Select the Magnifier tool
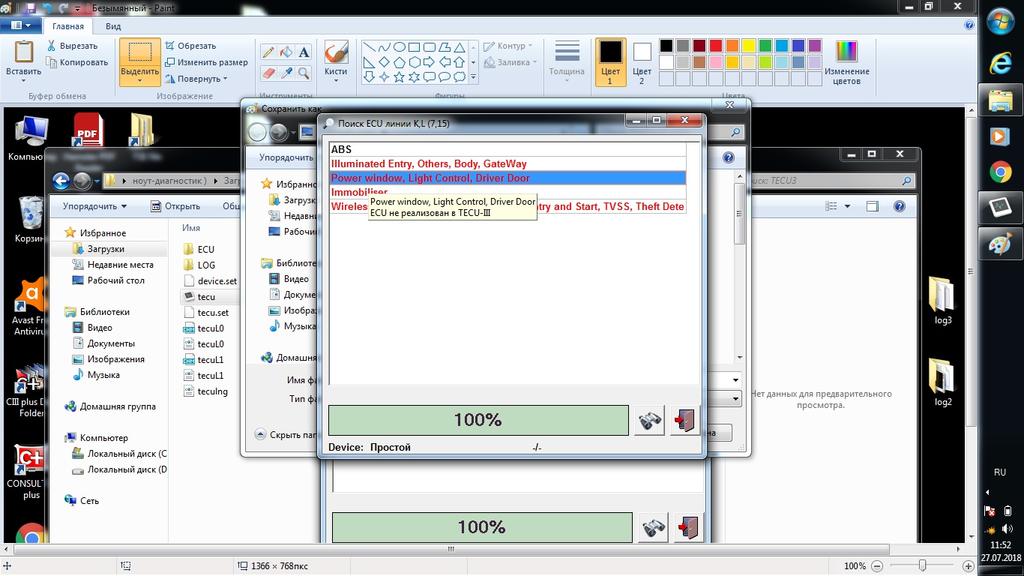 tap(304, 73)
